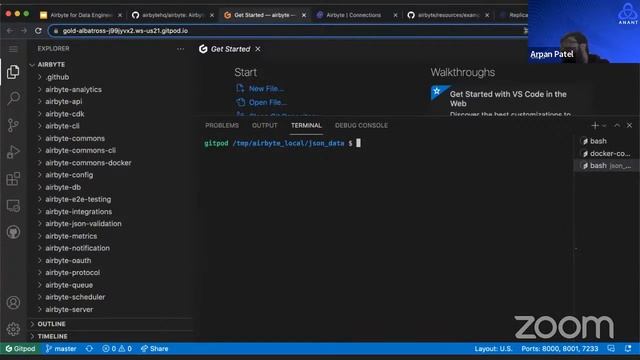Select the airbyte-server folder row
The height and width of the screenshot is (360, 640).
point(110,309)
